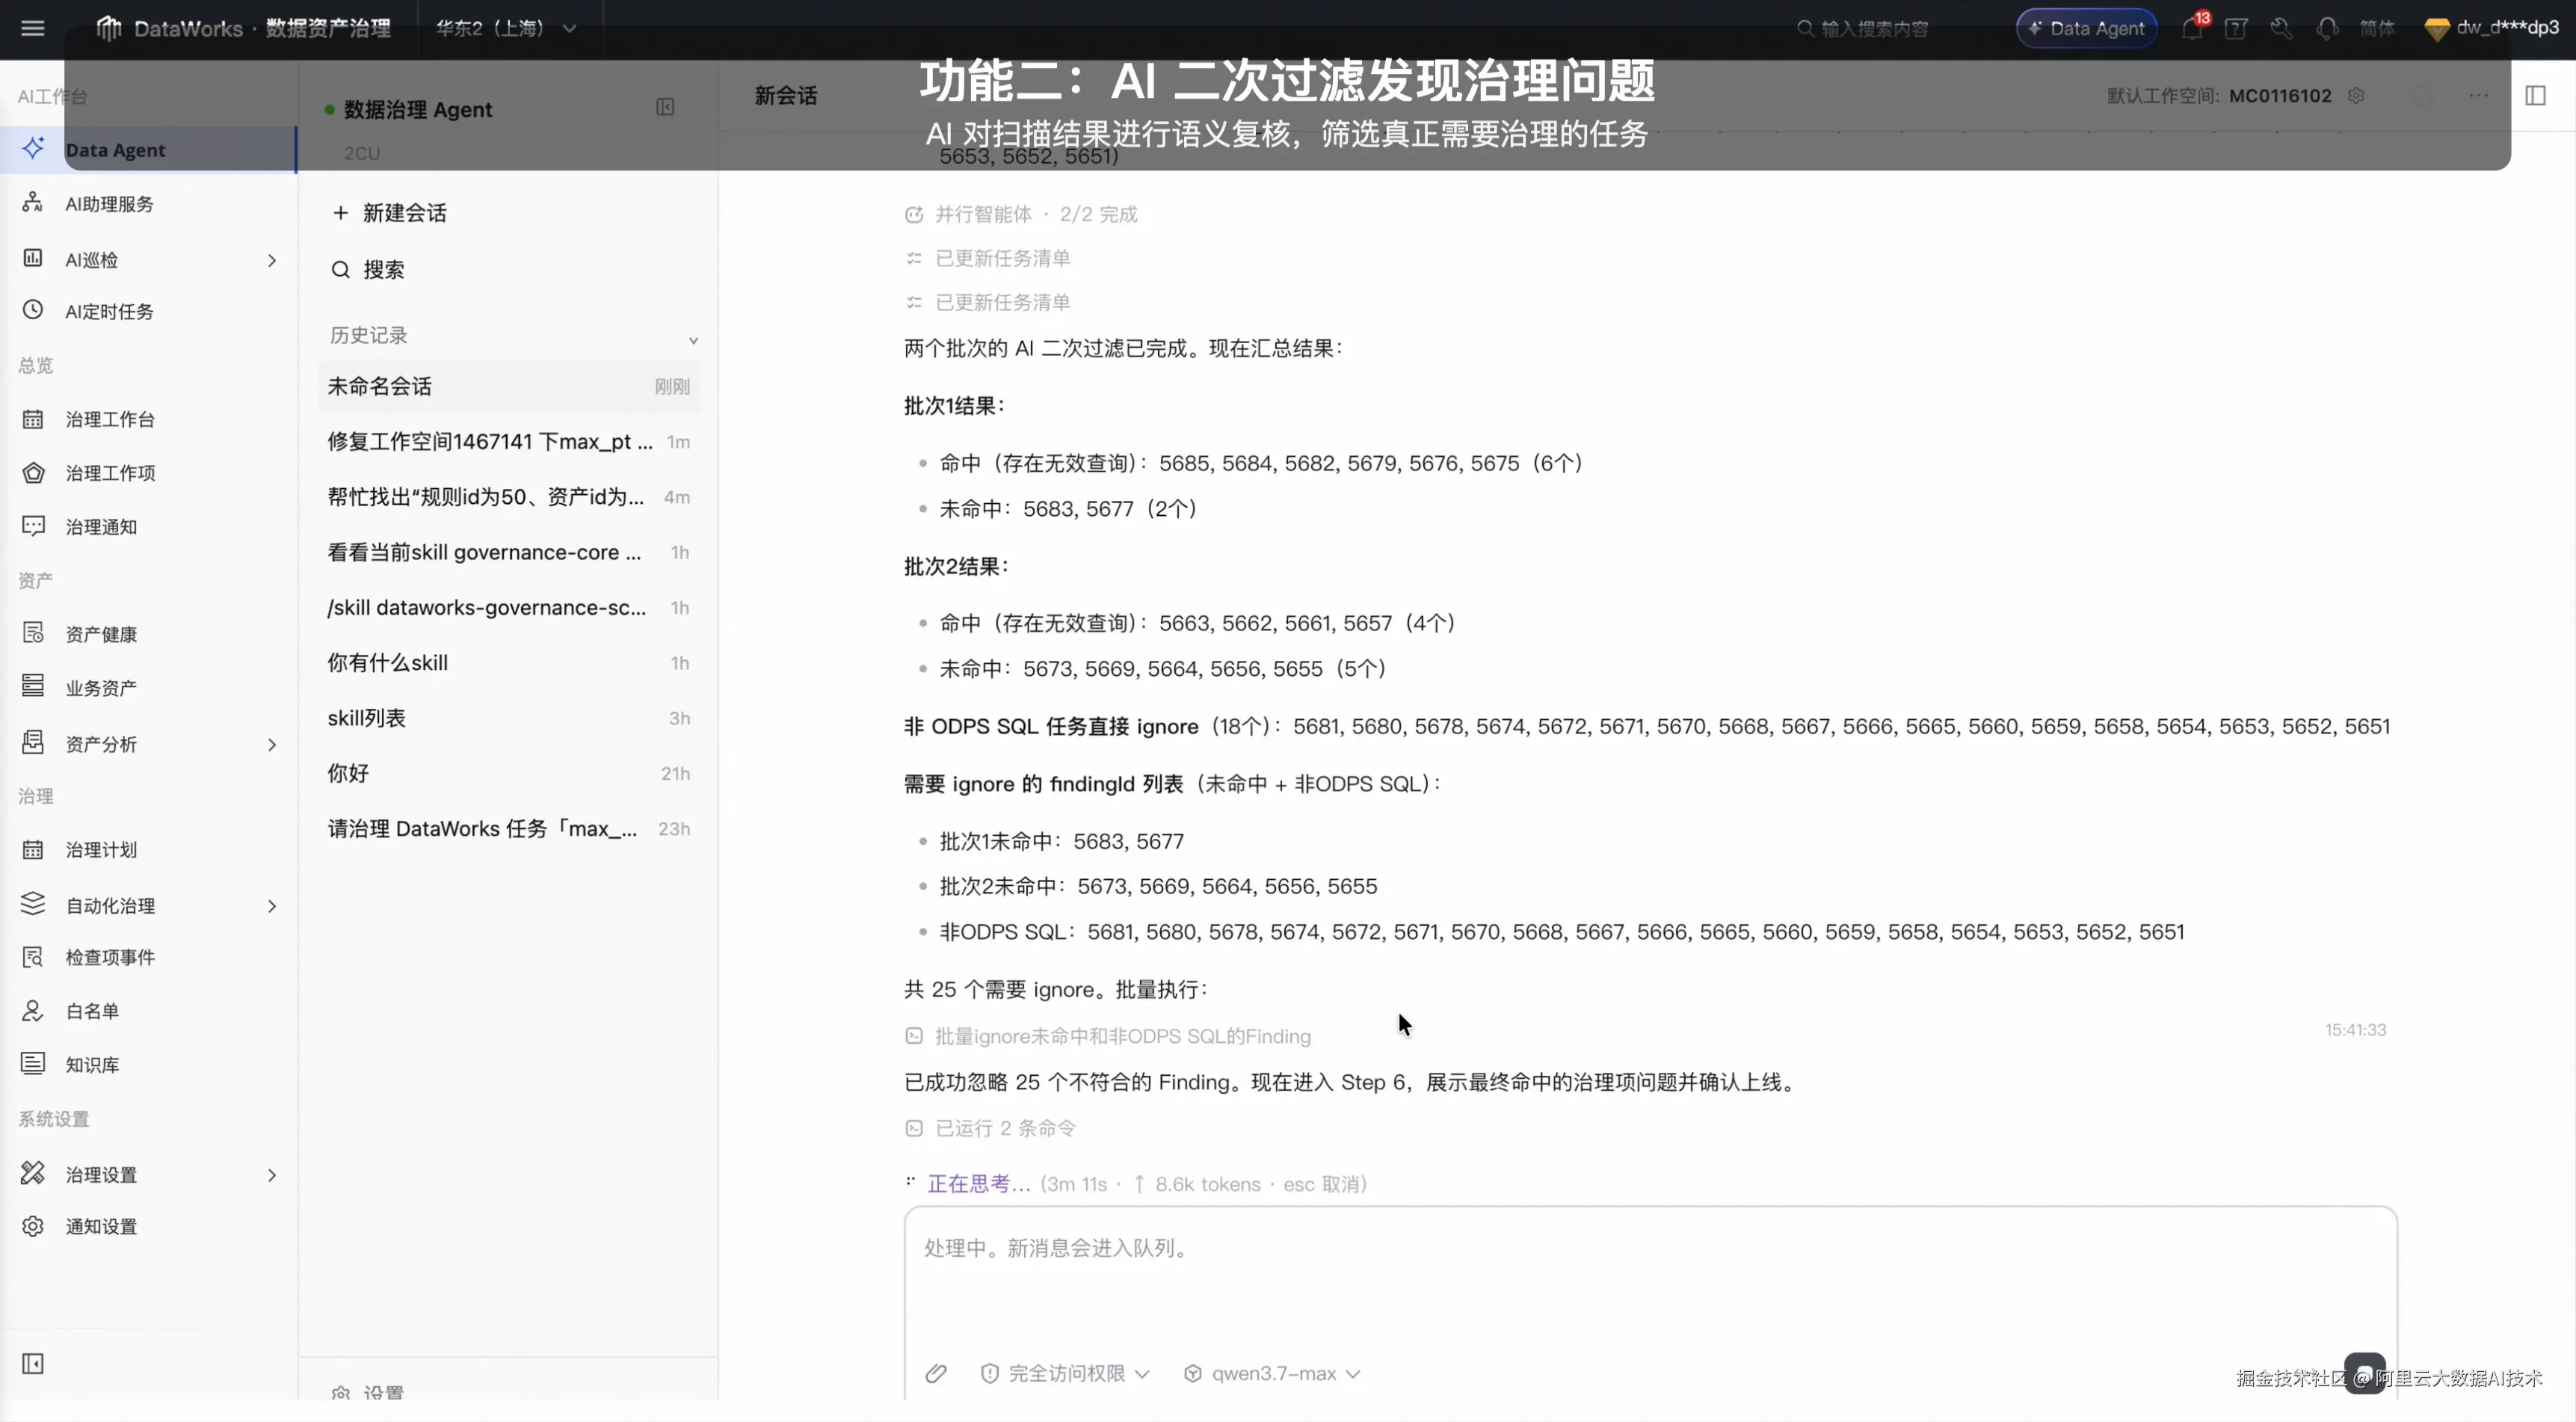
Task: Open the 修复工作空间1467141 history entry
Action: pos(509,441)
